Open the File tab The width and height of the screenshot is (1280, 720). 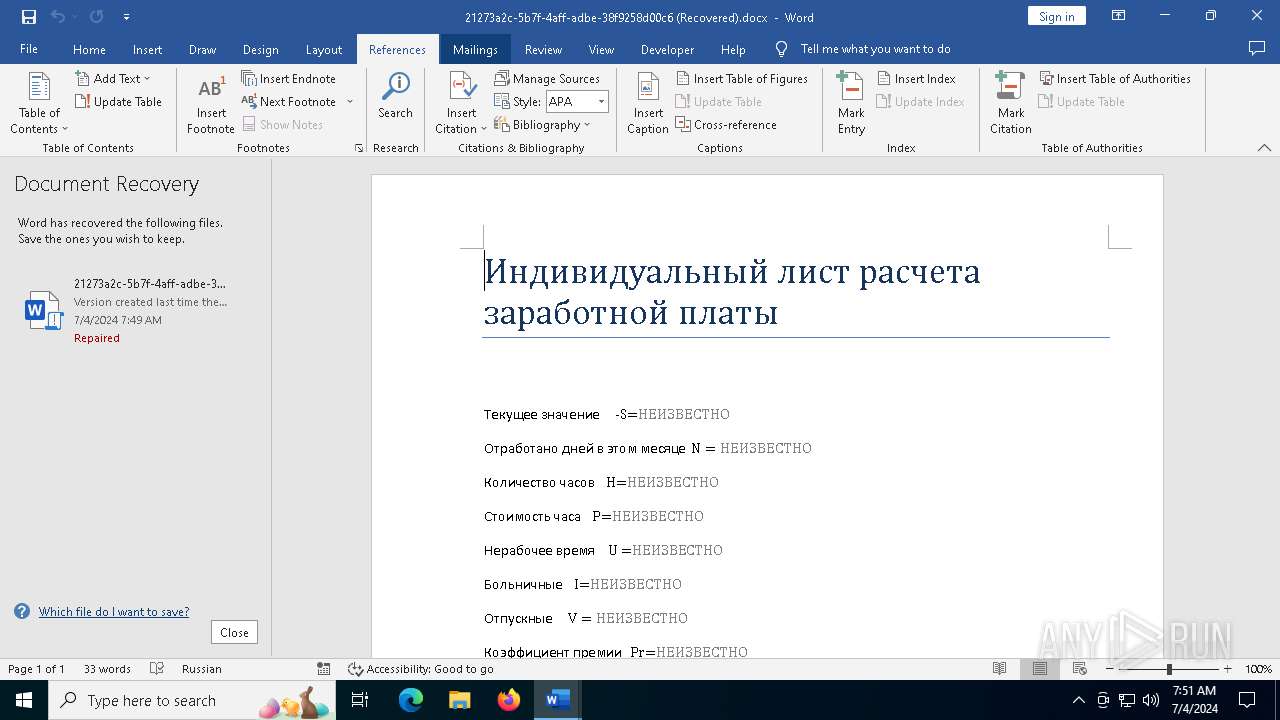tap(29, 49)
